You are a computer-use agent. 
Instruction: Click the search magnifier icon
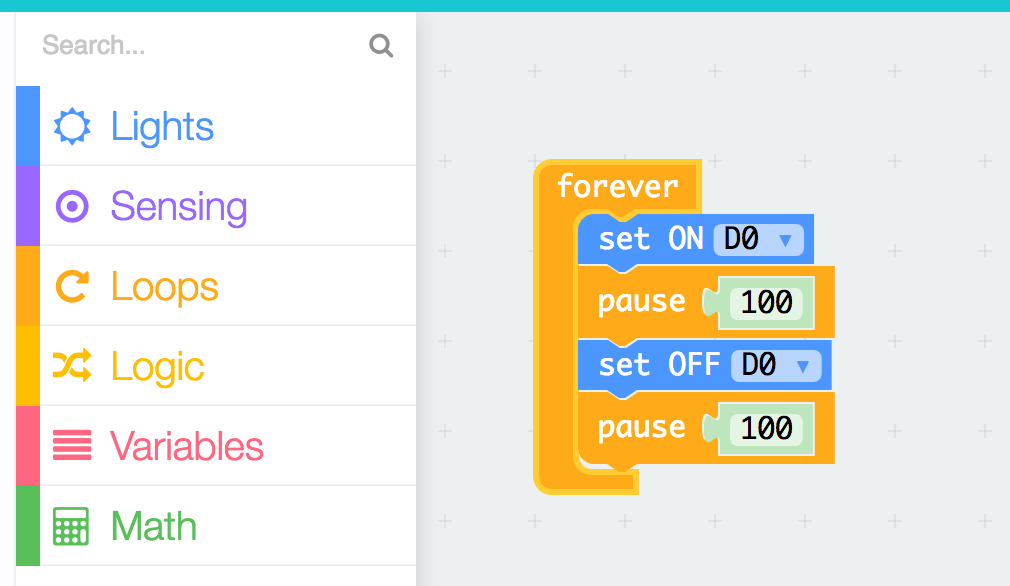pyautogui.click(x=381, y=46)
